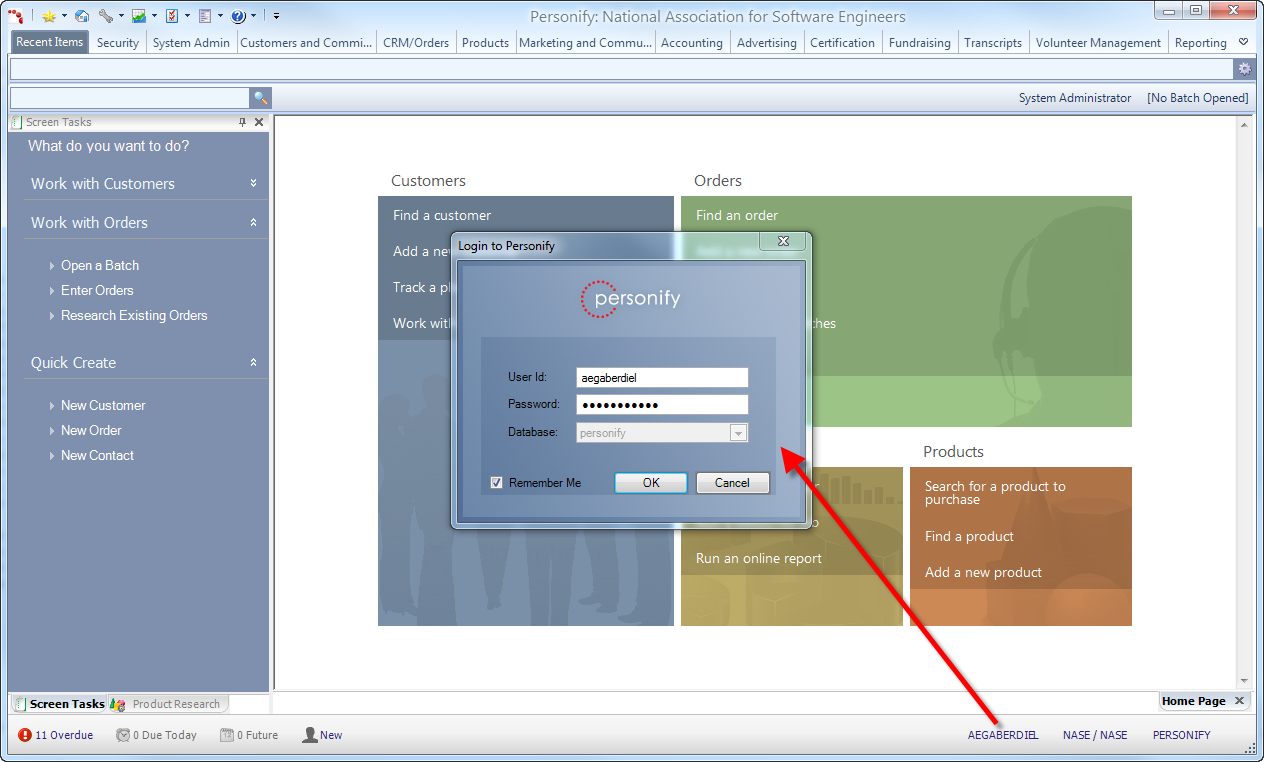
Task: Open the Reporting tab
Action: point(1200,43)
